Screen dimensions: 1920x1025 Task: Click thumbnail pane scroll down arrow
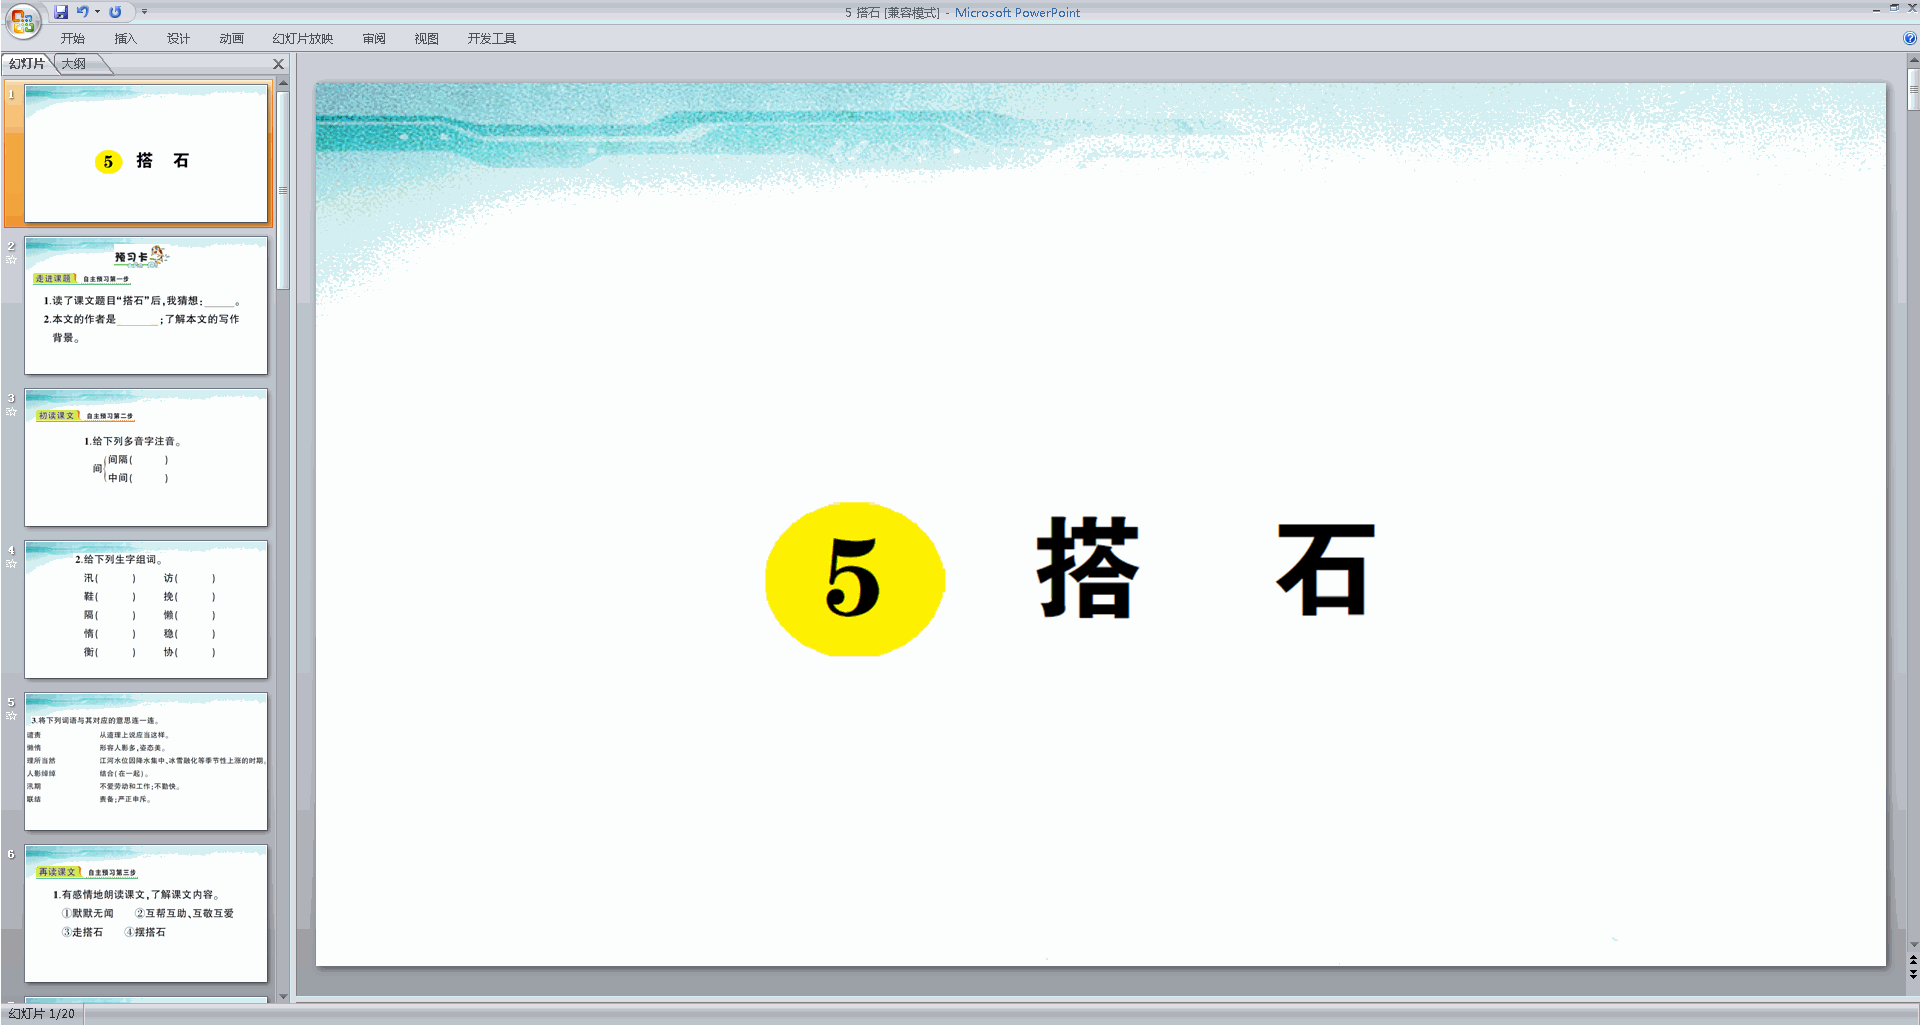[x=283, y=996]
